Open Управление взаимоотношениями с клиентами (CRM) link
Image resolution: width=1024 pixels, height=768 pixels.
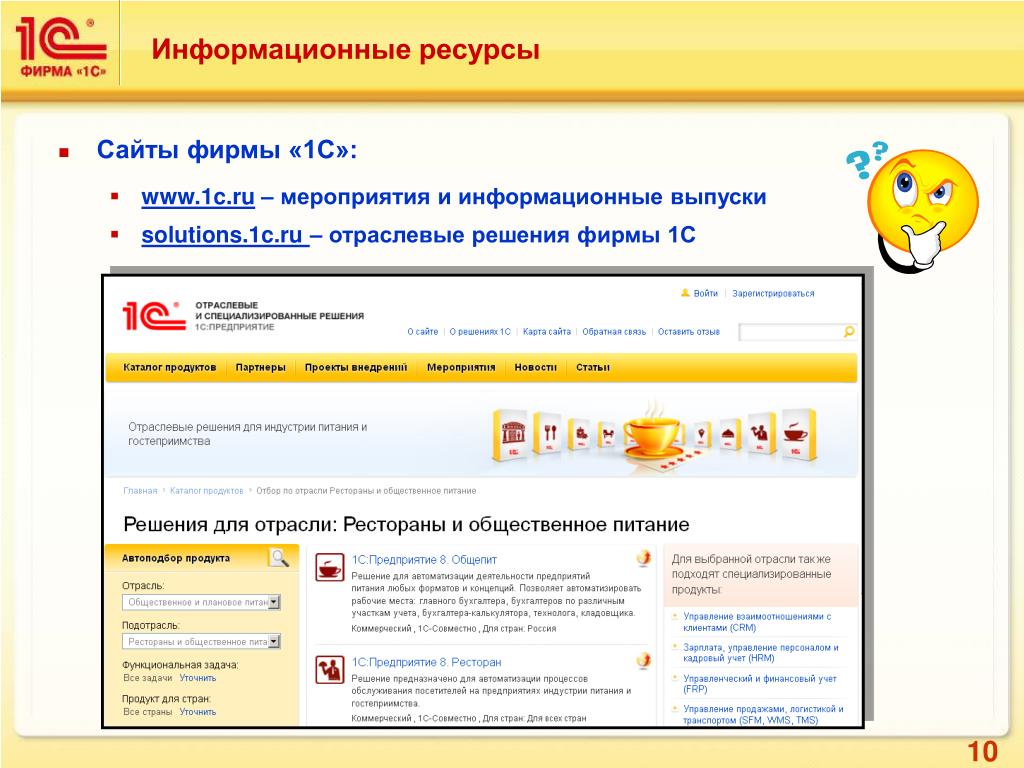(758, 622)
